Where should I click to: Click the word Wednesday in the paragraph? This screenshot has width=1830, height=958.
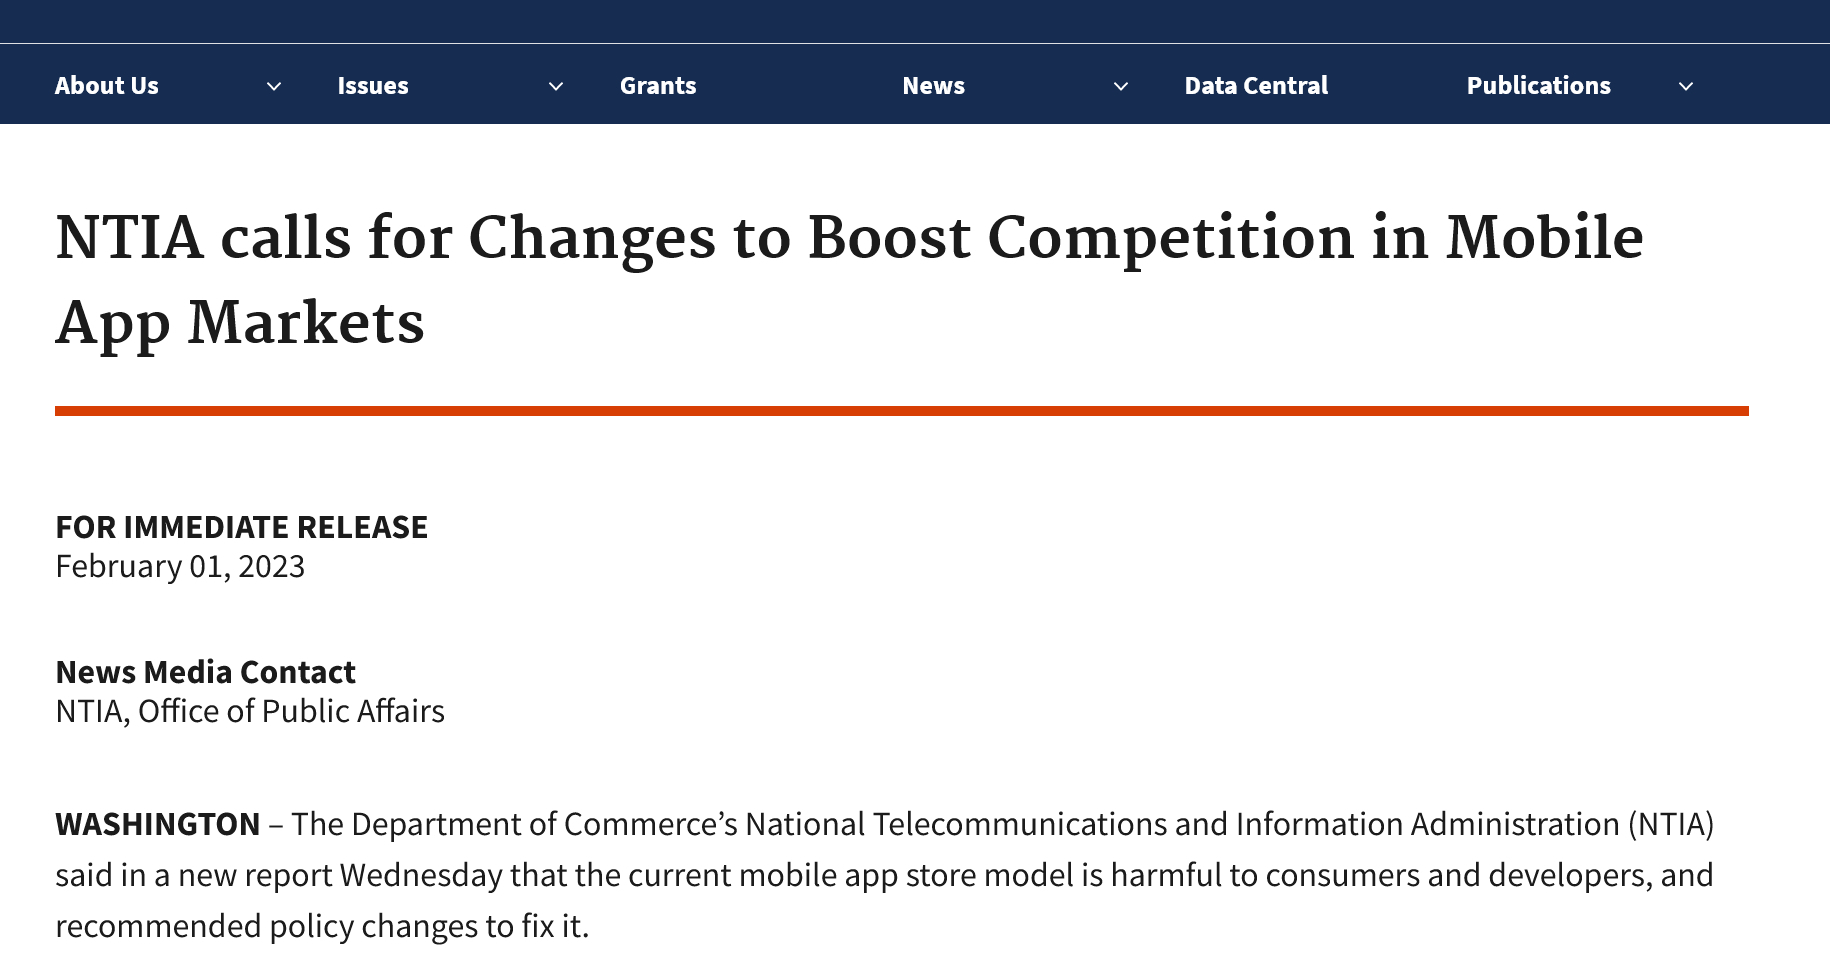[x=421, y=875]
